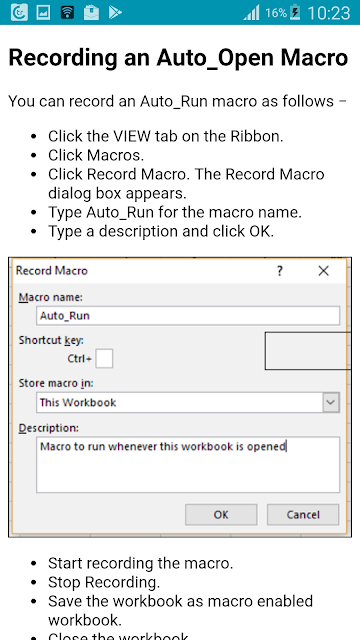Screen dimensions: 360x640
Task: Close the Record Macro dialog with the X
Action: (x=323, y=271)
